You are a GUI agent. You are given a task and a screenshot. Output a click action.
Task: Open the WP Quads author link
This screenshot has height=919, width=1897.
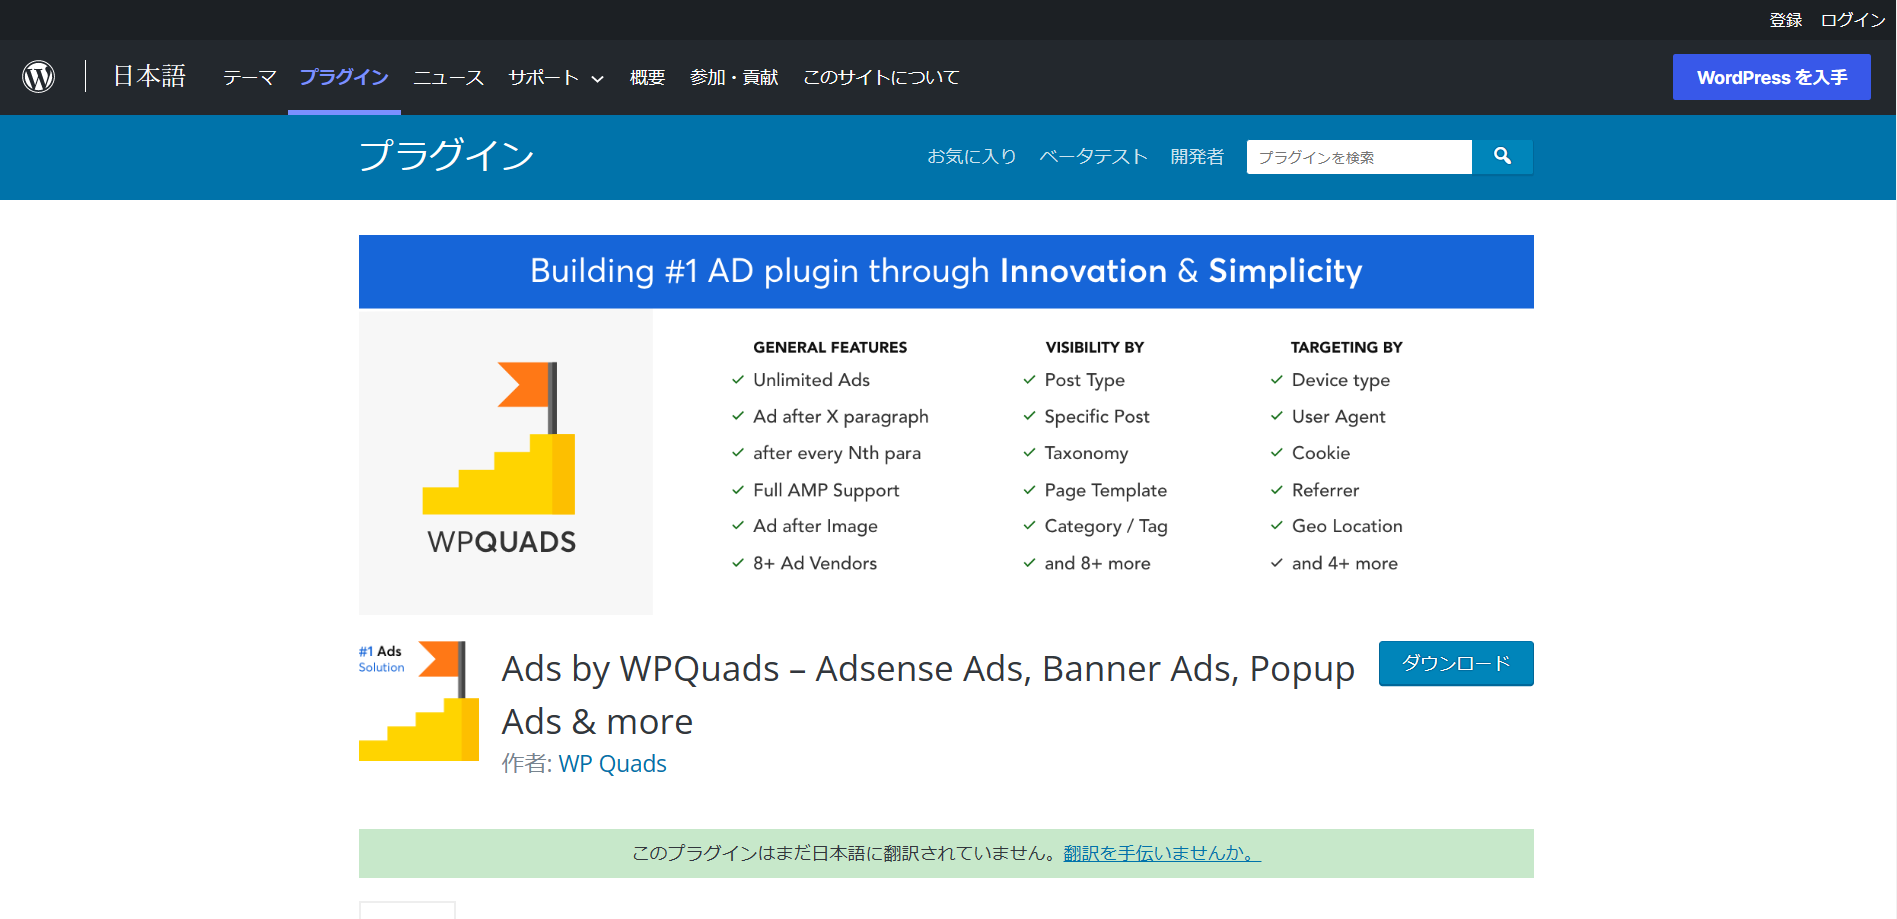pos(612,764)
